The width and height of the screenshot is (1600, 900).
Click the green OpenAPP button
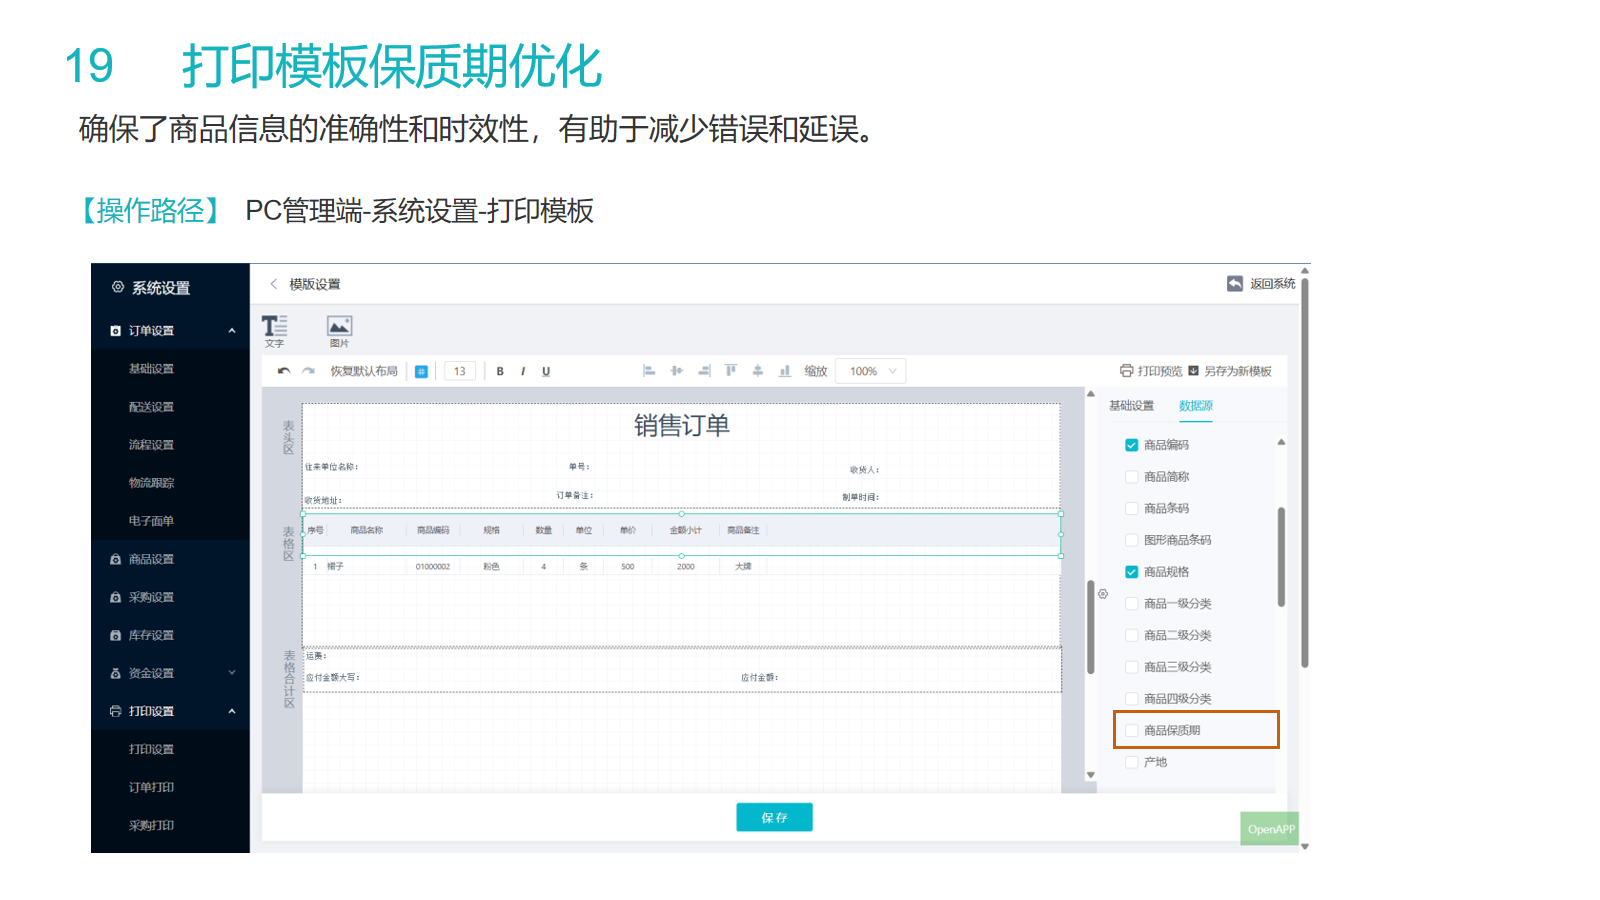click(1270, 829)
